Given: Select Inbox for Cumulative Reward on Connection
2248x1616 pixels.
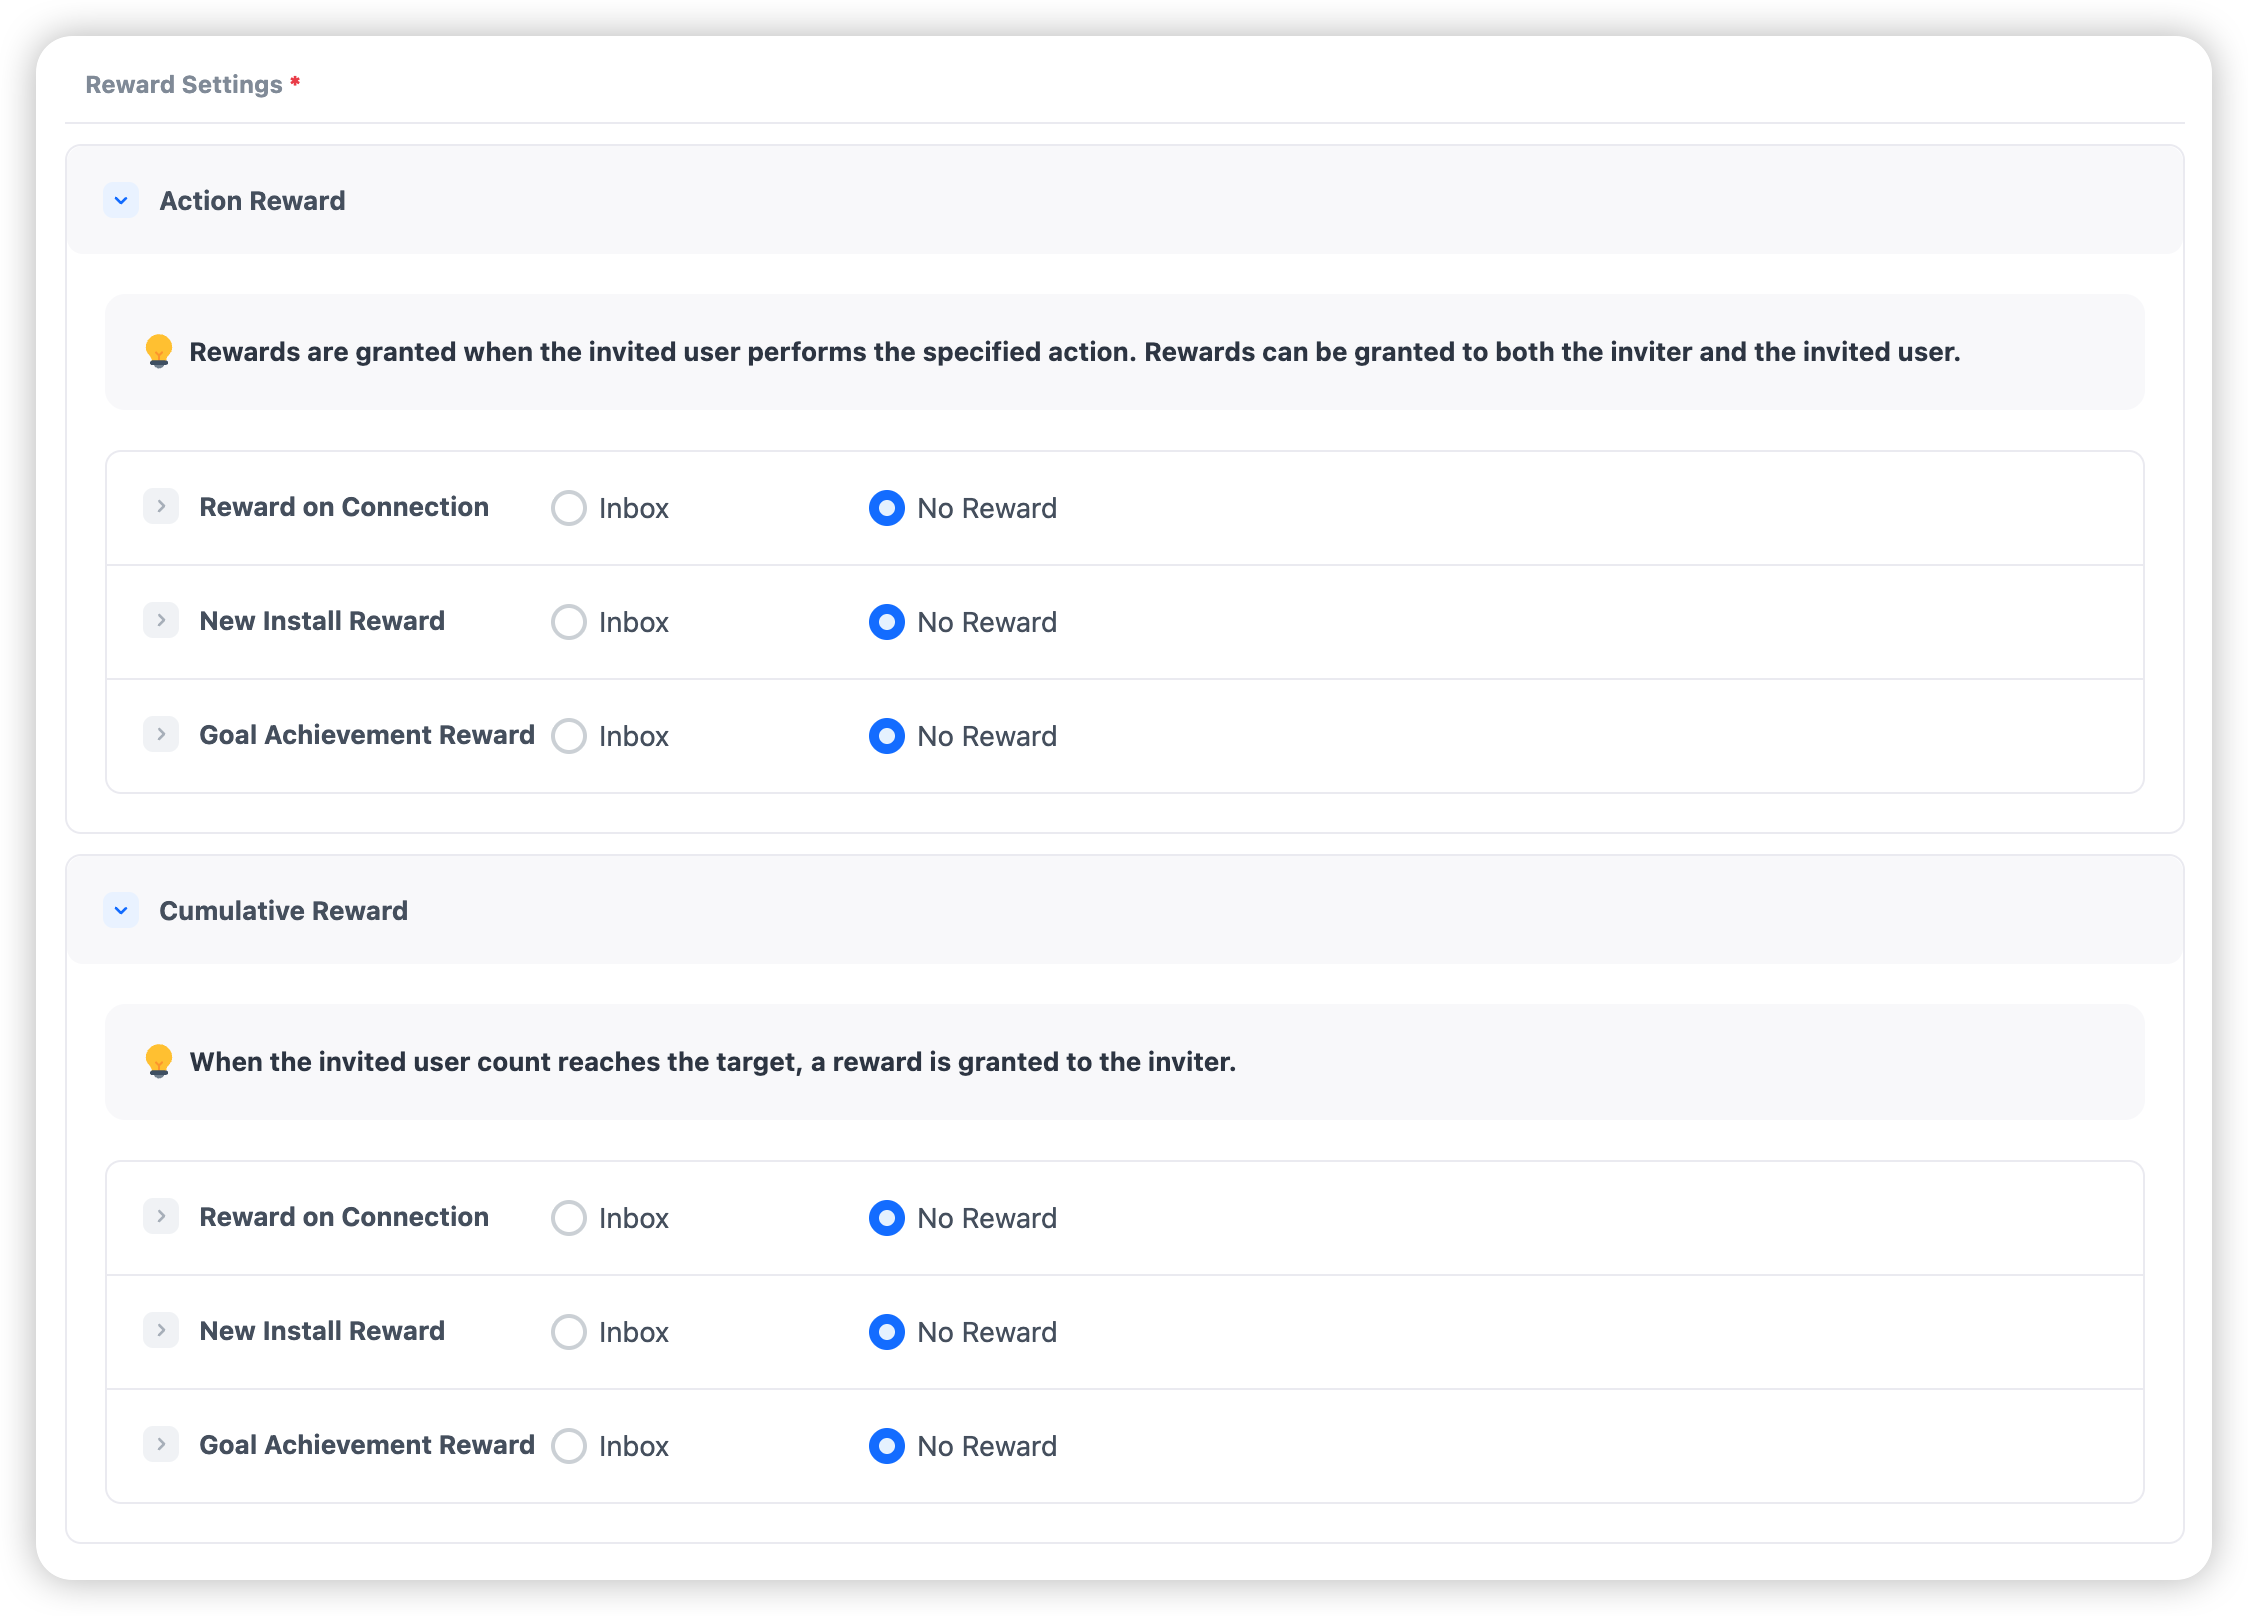Looking at the screenshot, I should tap(569, 1218).
